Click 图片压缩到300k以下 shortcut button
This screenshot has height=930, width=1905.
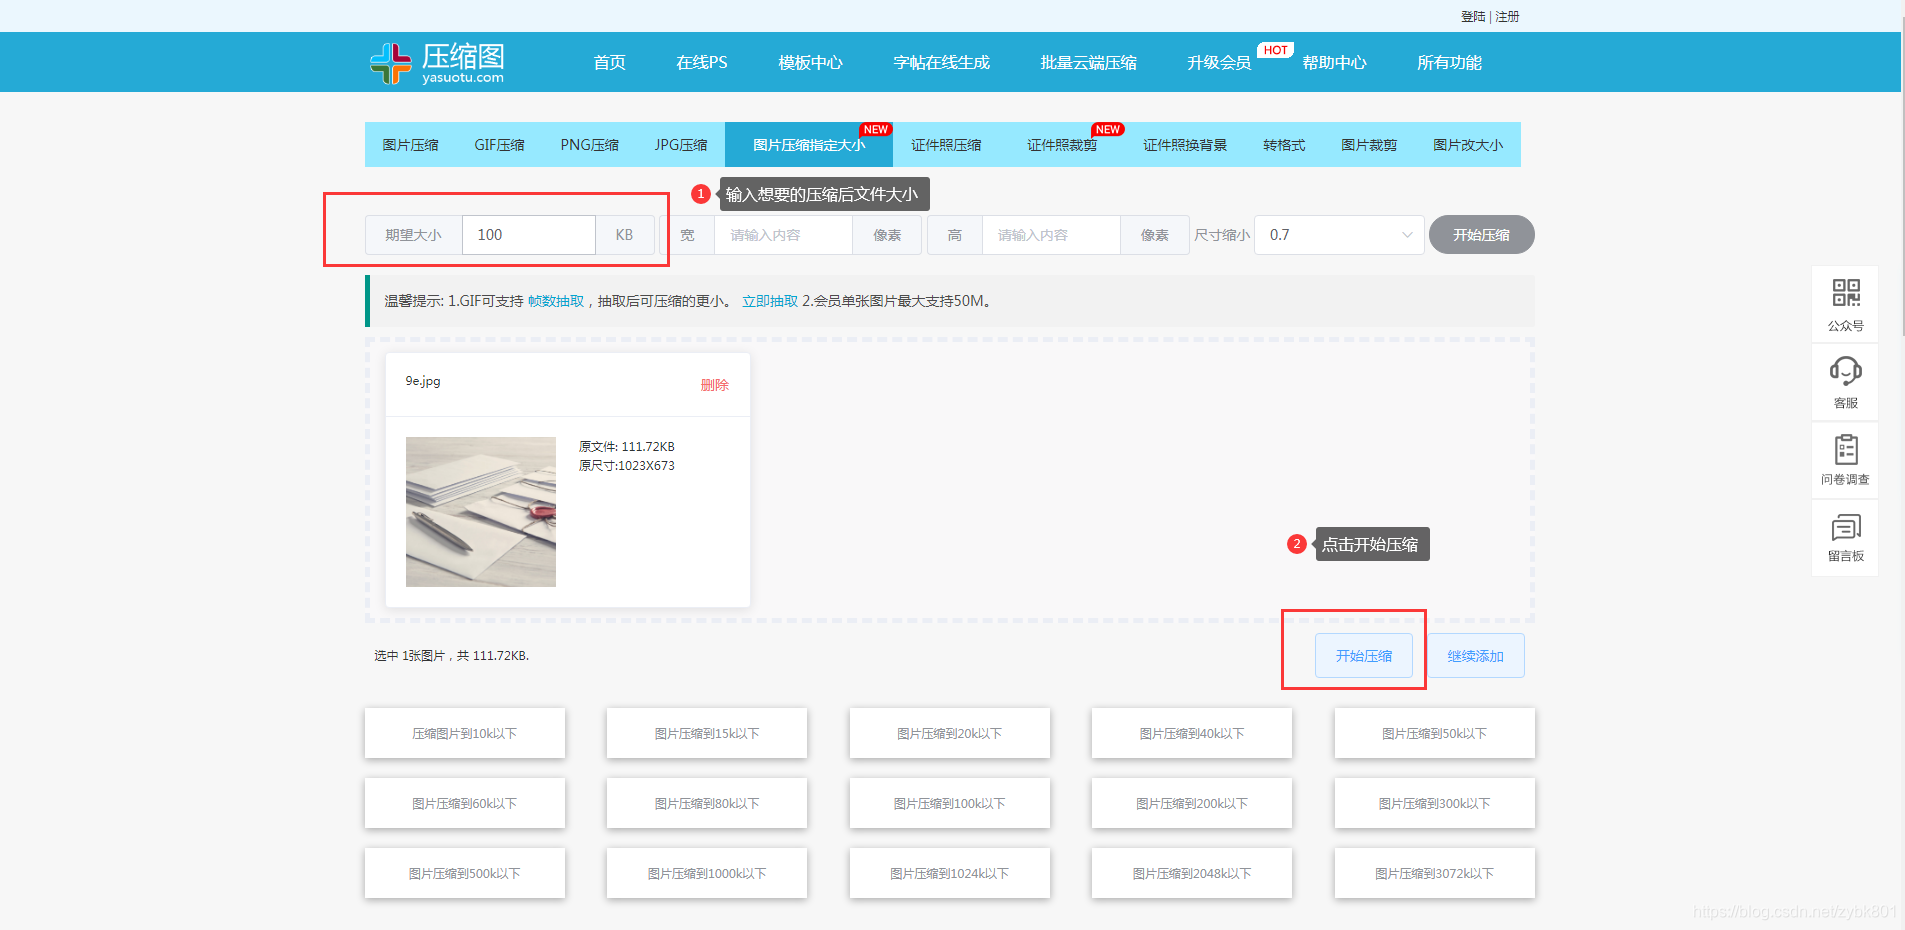[1435, 803]
